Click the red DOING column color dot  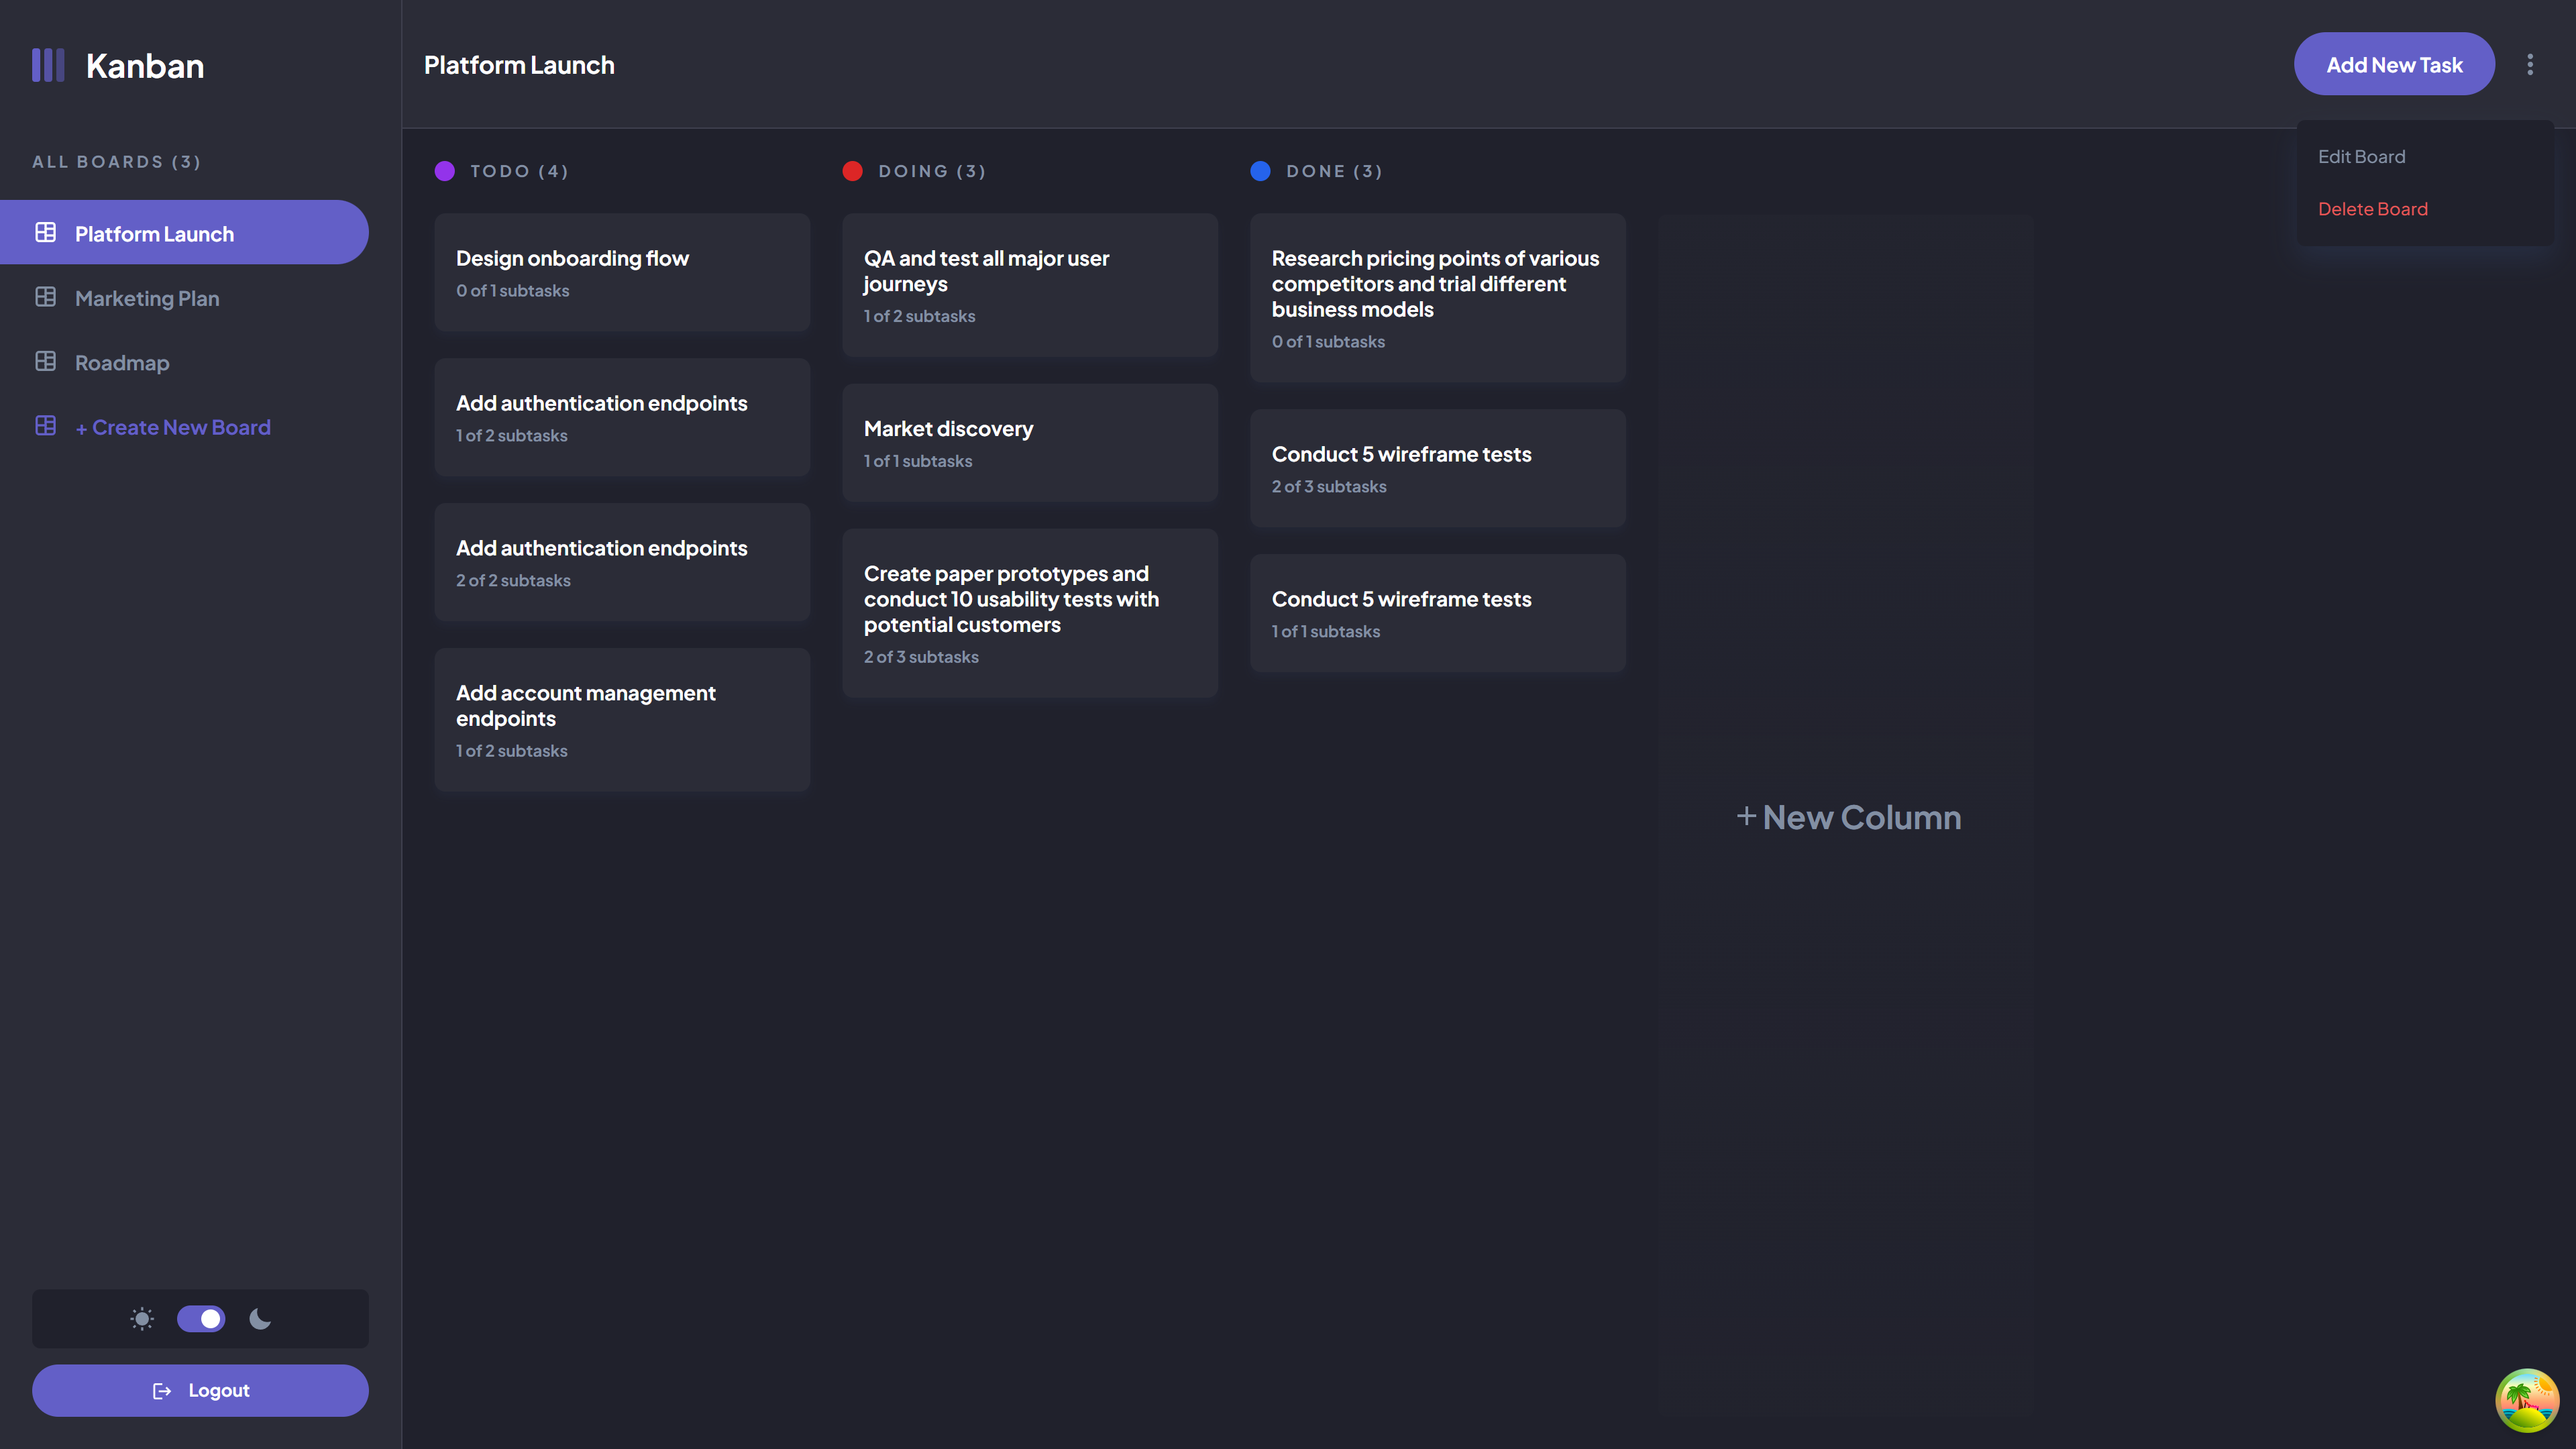pyautogui.click(x=852, y=171)
